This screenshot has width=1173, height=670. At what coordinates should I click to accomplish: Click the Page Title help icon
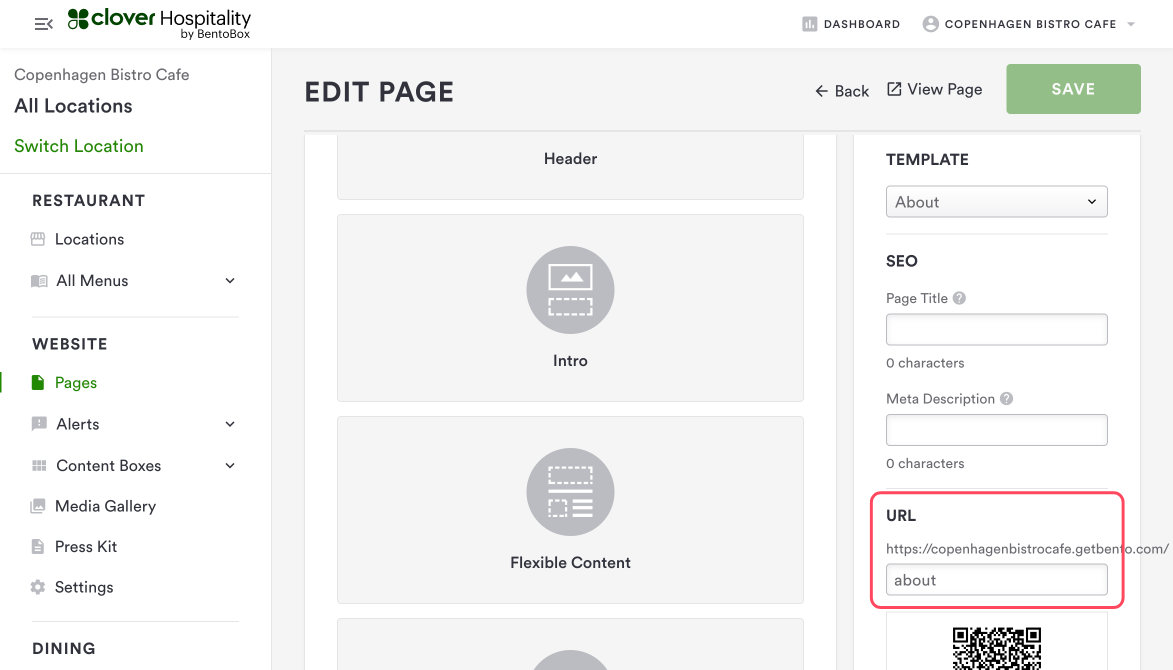[x=959, y=298]
